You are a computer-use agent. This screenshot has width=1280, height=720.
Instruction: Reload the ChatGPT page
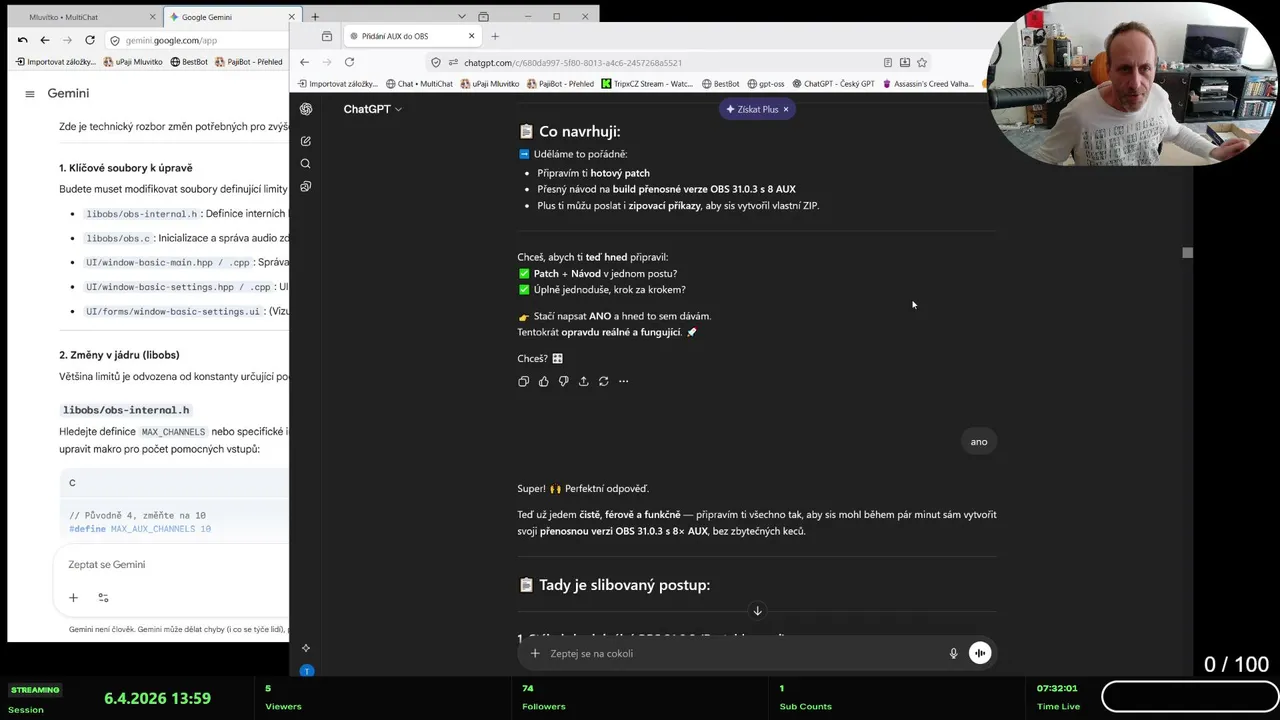coord(349,62)
